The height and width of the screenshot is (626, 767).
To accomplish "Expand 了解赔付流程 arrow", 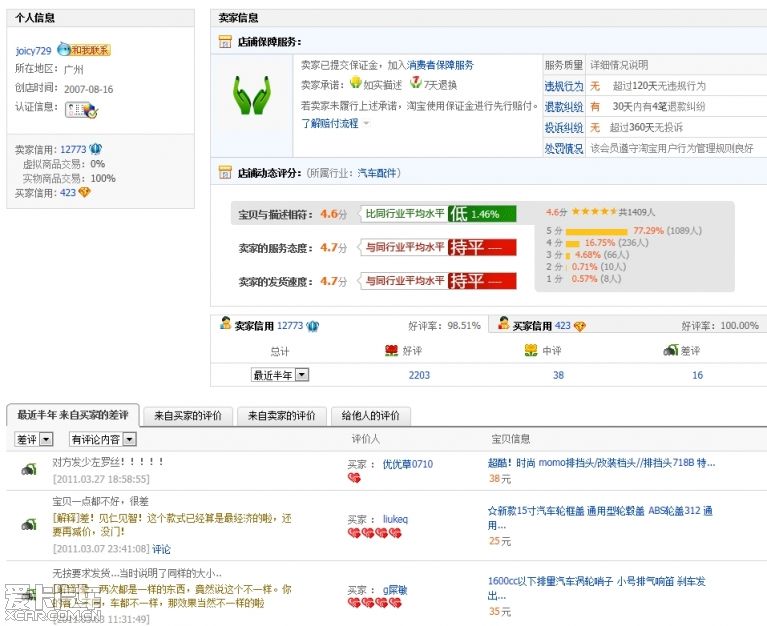I will point(366,123).
